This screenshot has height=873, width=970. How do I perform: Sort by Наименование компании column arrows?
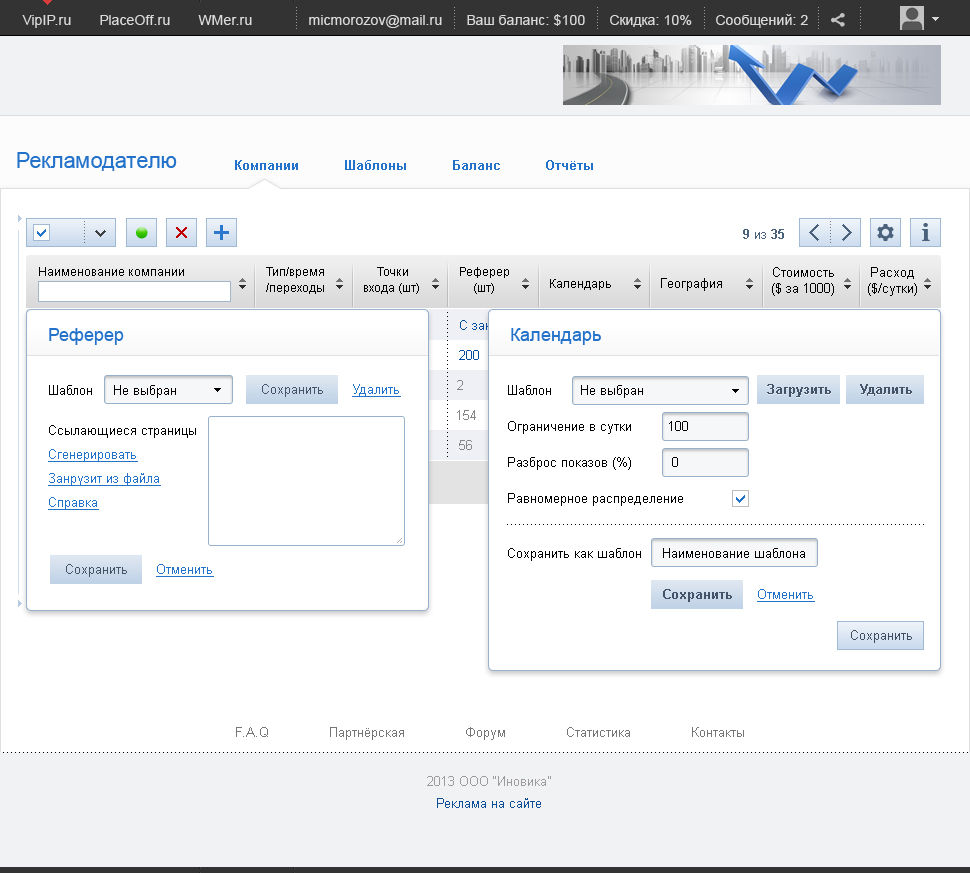coord(242,284)
